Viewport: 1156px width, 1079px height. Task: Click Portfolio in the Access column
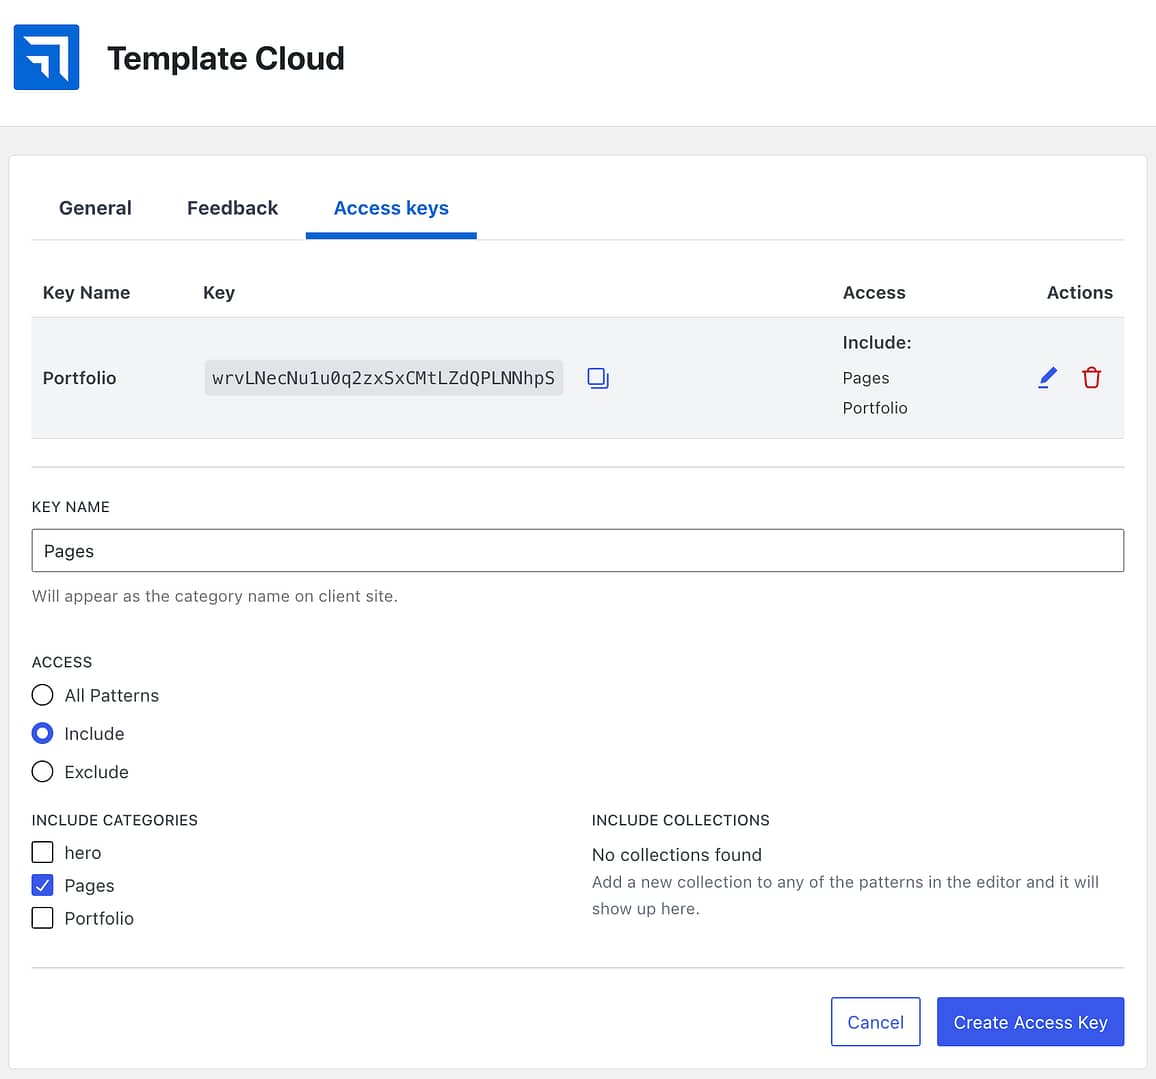pyautogui.click(x=875, y=408)
